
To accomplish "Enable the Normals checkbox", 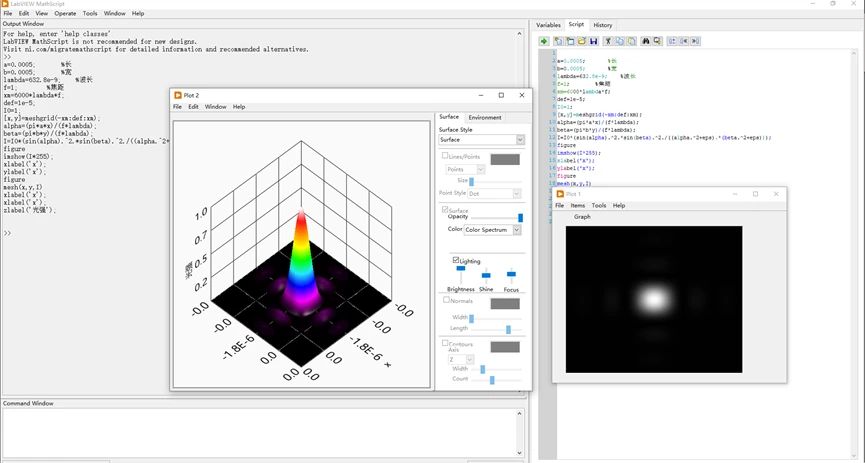I will point(447,300).
